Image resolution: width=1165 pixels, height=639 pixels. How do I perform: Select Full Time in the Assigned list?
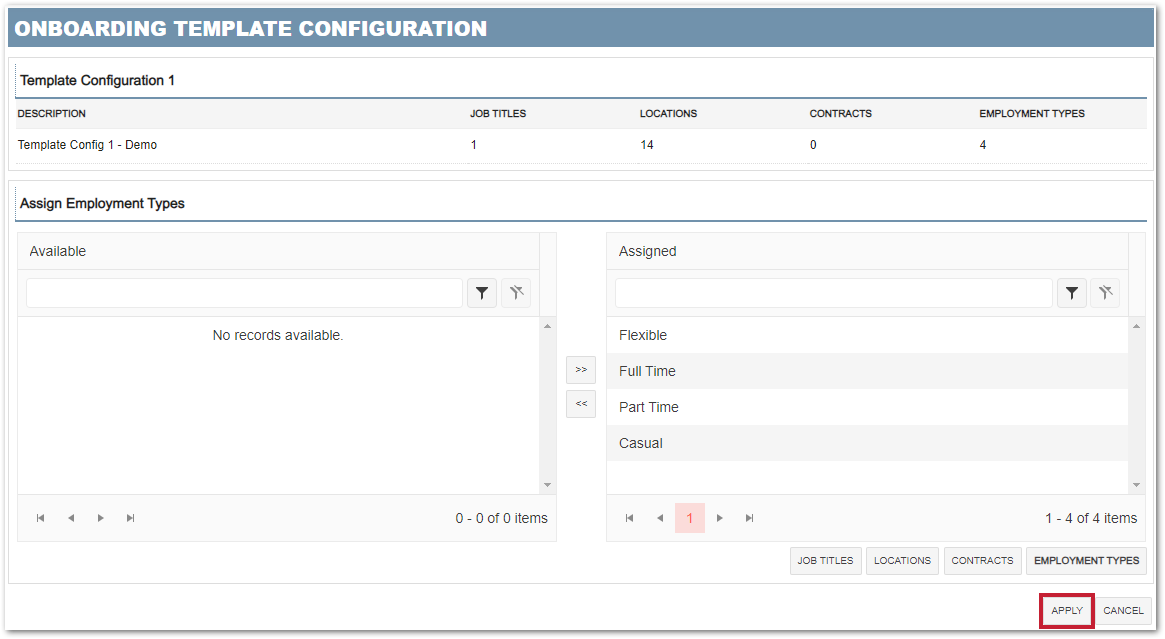tap(647, 371)
